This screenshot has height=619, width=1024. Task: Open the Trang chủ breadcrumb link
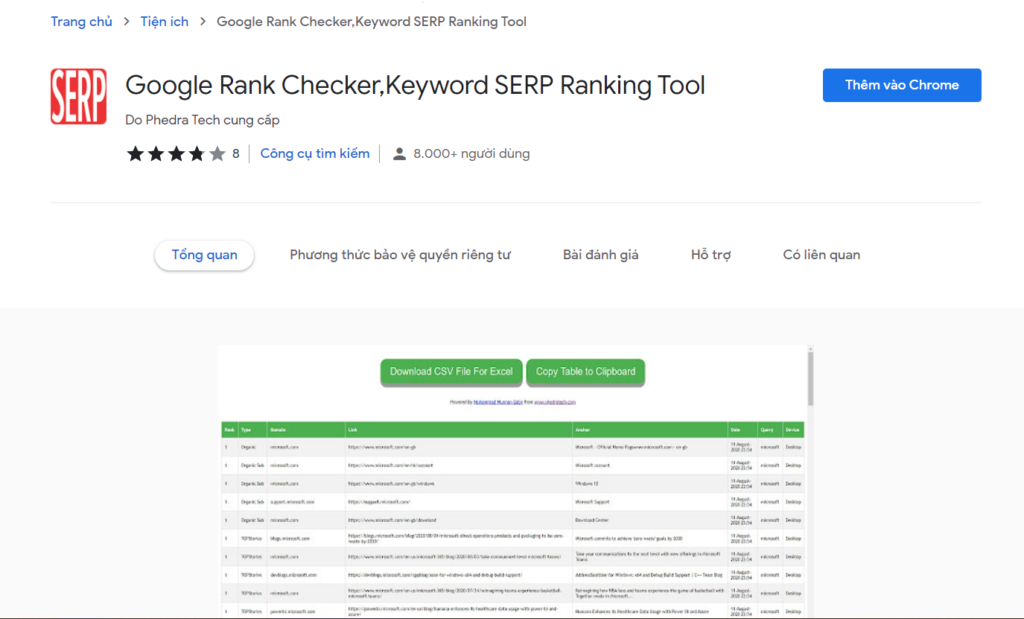[81, 21]
